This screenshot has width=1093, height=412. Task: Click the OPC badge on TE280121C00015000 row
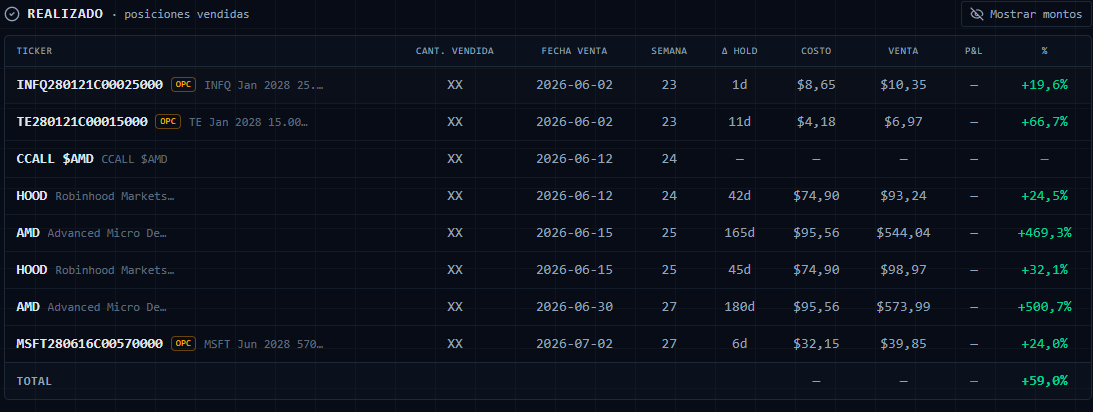tap(168, 121)
